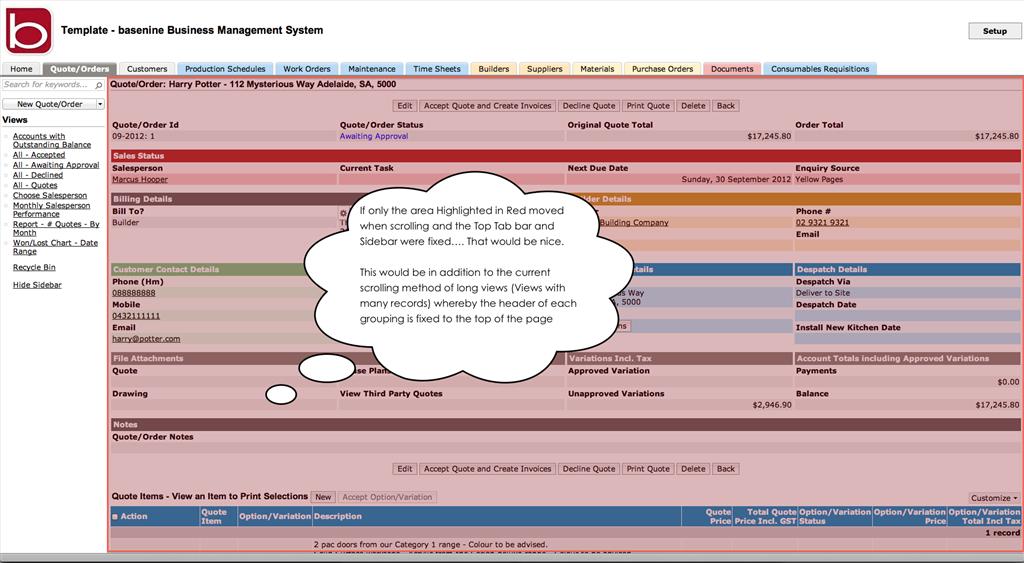Click top Accept Quote and Create Invoices

[487, 106]
